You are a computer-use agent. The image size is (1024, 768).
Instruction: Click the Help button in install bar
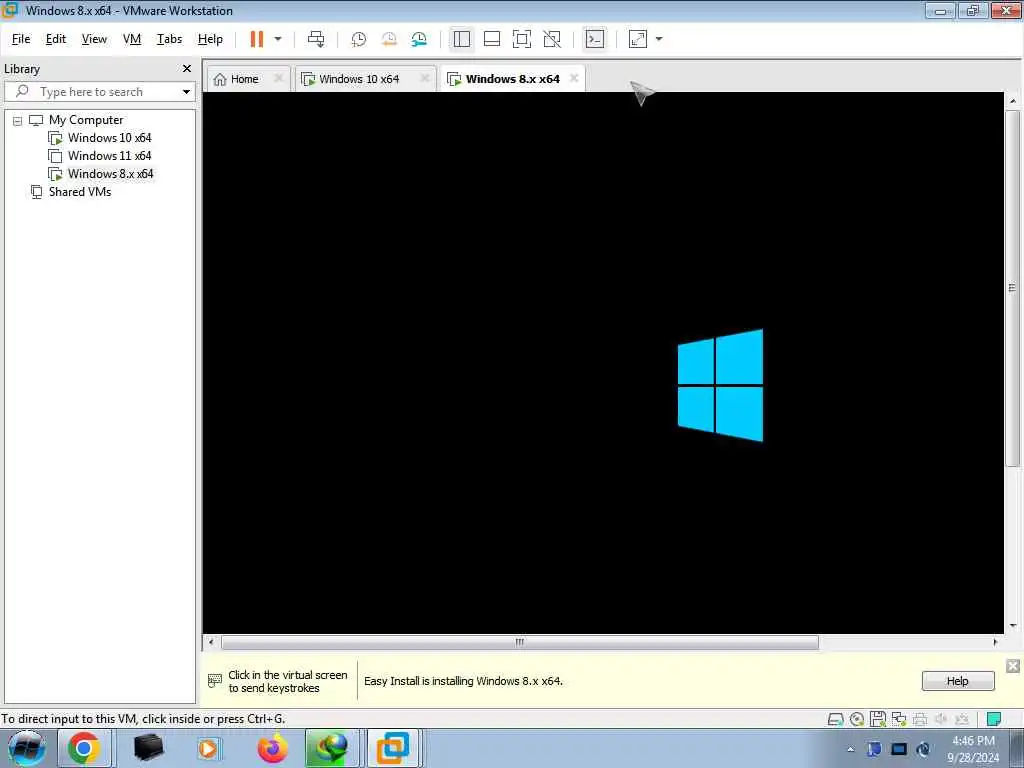tap(957, 680)
